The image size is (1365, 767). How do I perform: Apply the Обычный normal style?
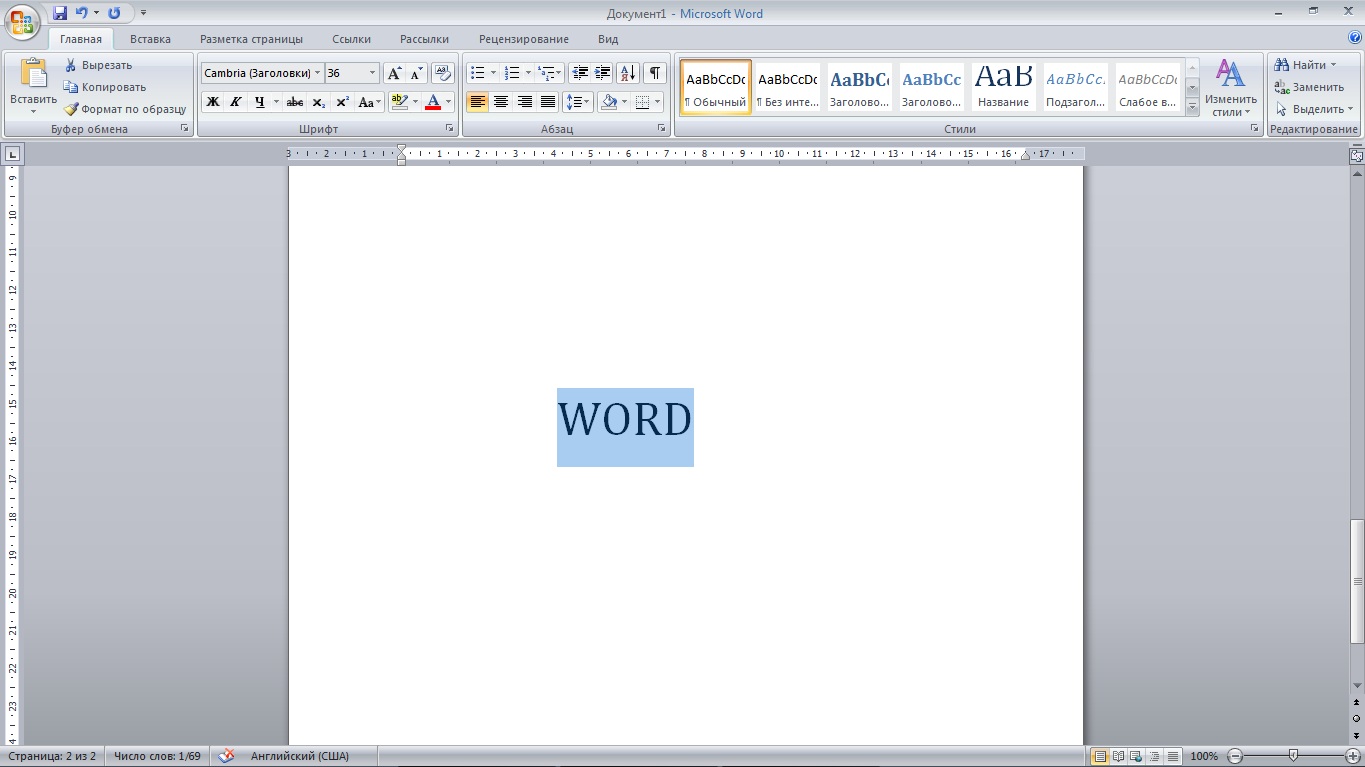pos(716,87)
